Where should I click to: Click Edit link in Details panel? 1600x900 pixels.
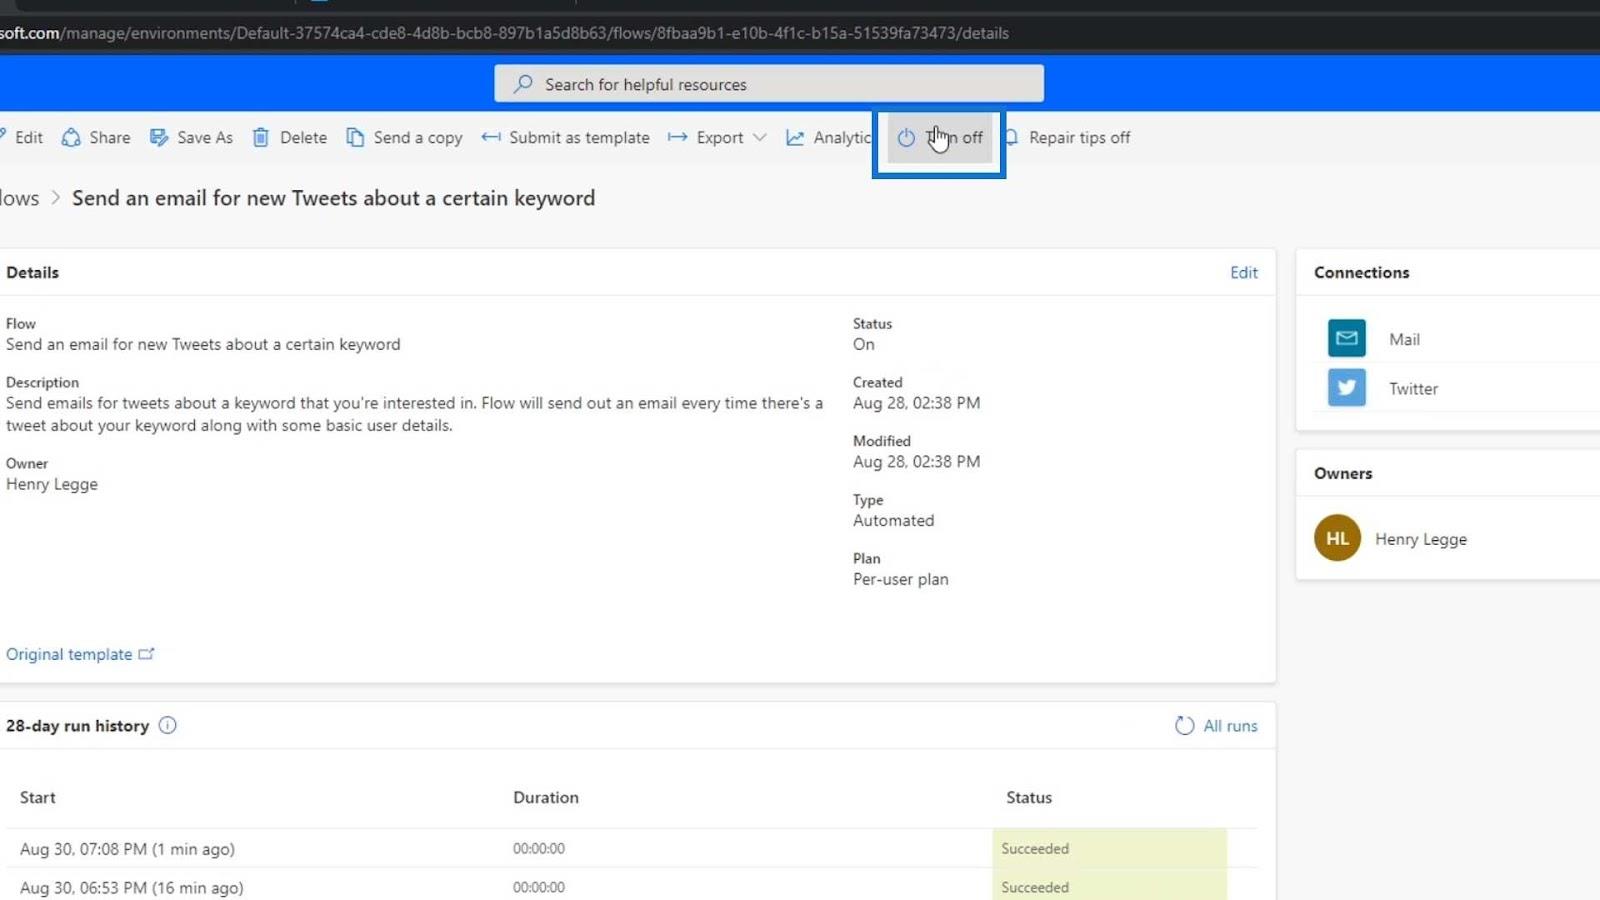coord(1244,272)
